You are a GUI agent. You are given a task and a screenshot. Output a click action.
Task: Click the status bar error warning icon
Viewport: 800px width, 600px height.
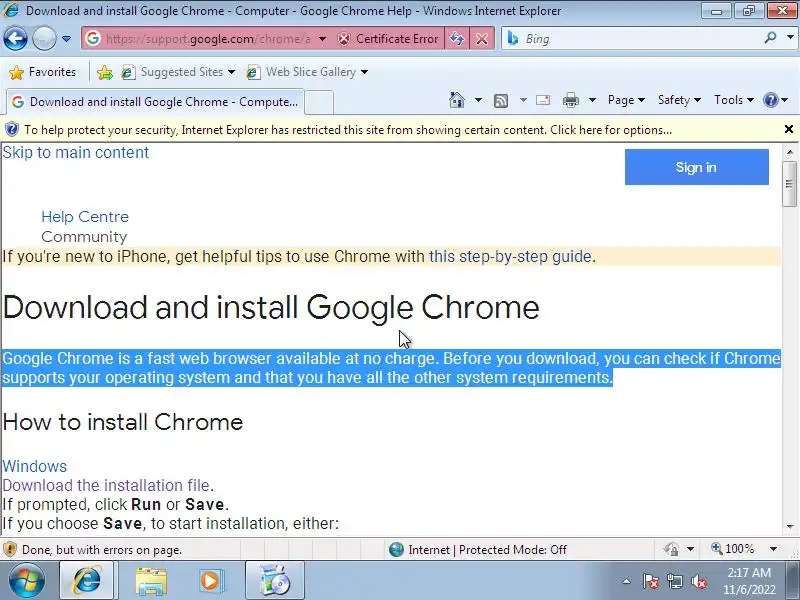(9, 550)
